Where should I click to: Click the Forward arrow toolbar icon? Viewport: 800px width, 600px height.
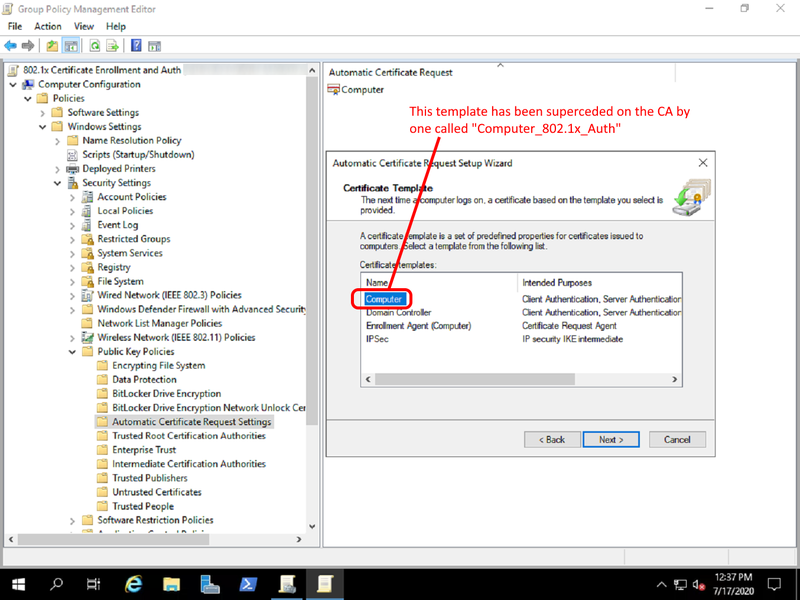pyautogui.click(x=28, y=46)
